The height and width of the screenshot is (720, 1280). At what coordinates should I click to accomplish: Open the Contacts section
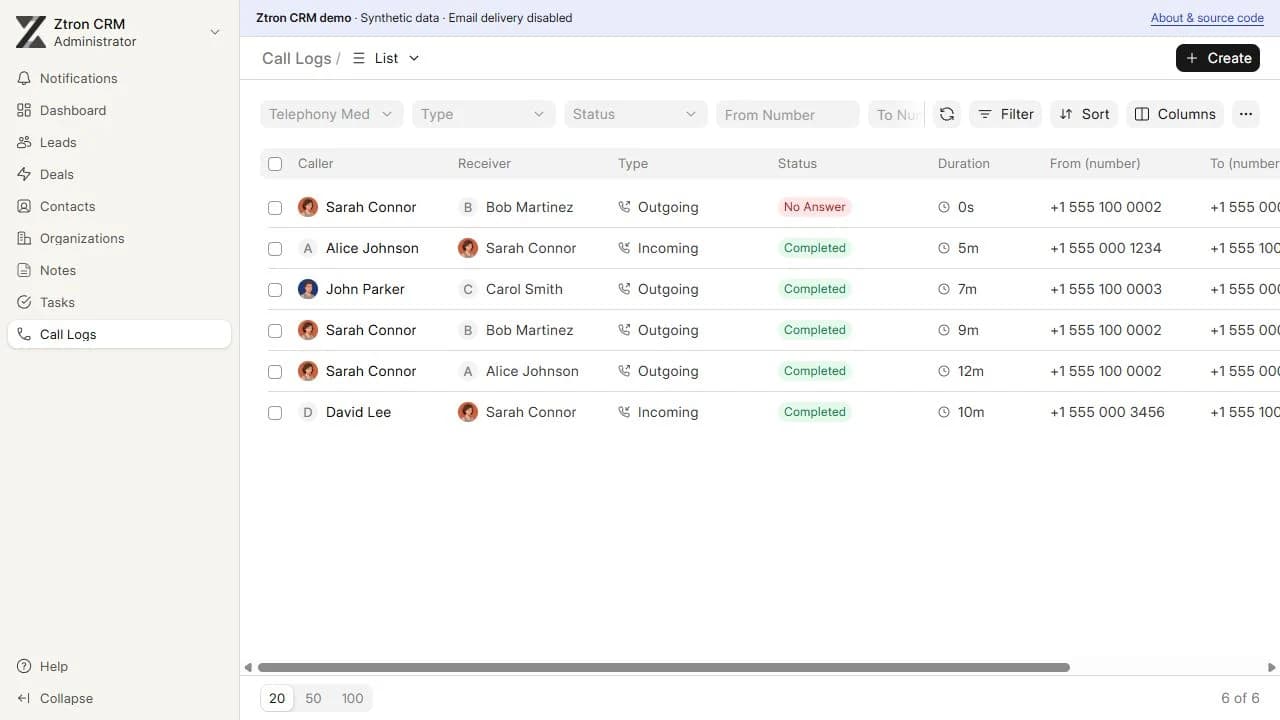click(119, 206)
